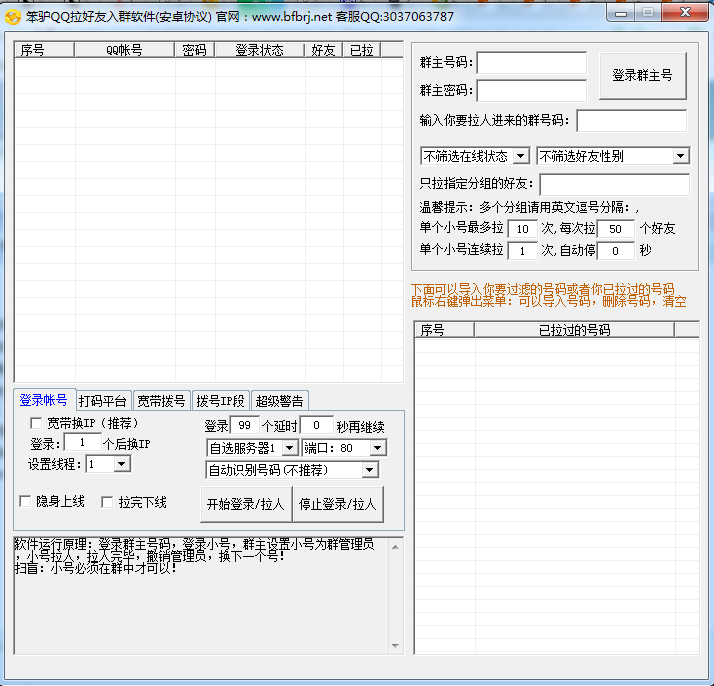714x686 pixels.
Task: Close the 笨驴QQ拉好友入群软件 window
Action: [x=685, y=13]
